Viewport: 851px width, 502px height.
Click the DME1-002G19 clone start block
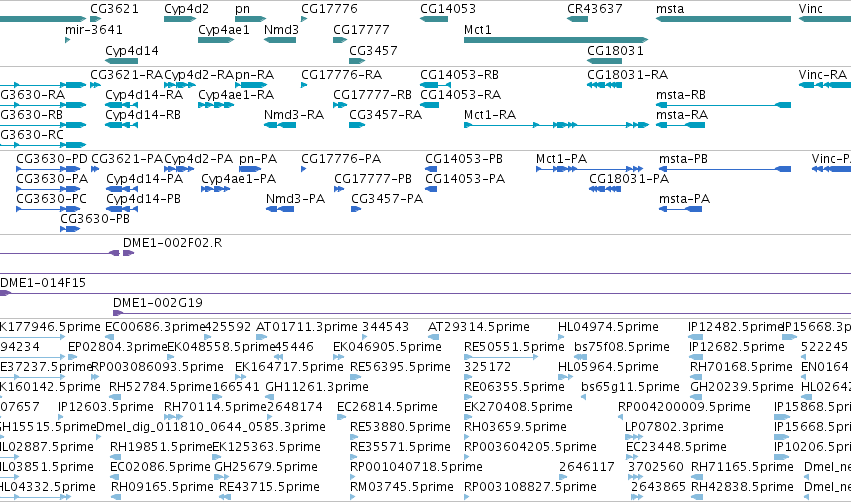tap(117, 313)
